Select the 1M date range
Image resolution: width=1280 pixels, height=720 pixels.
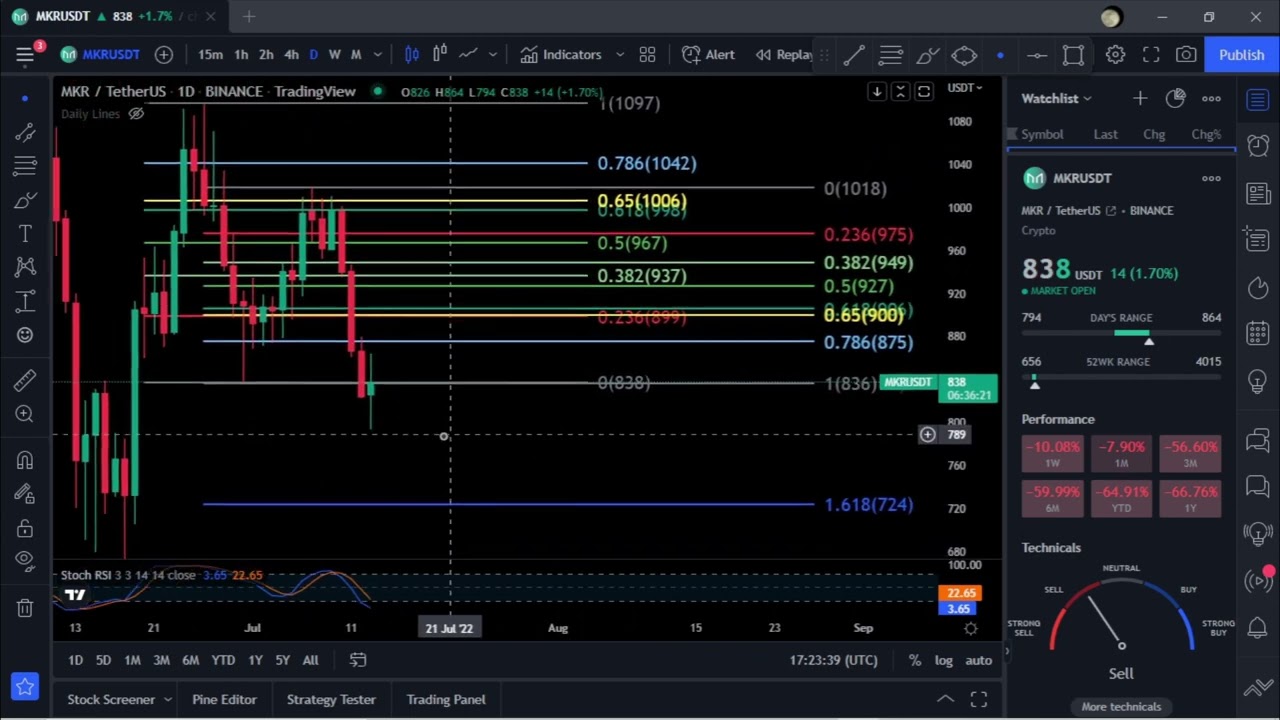click(132, 660)
